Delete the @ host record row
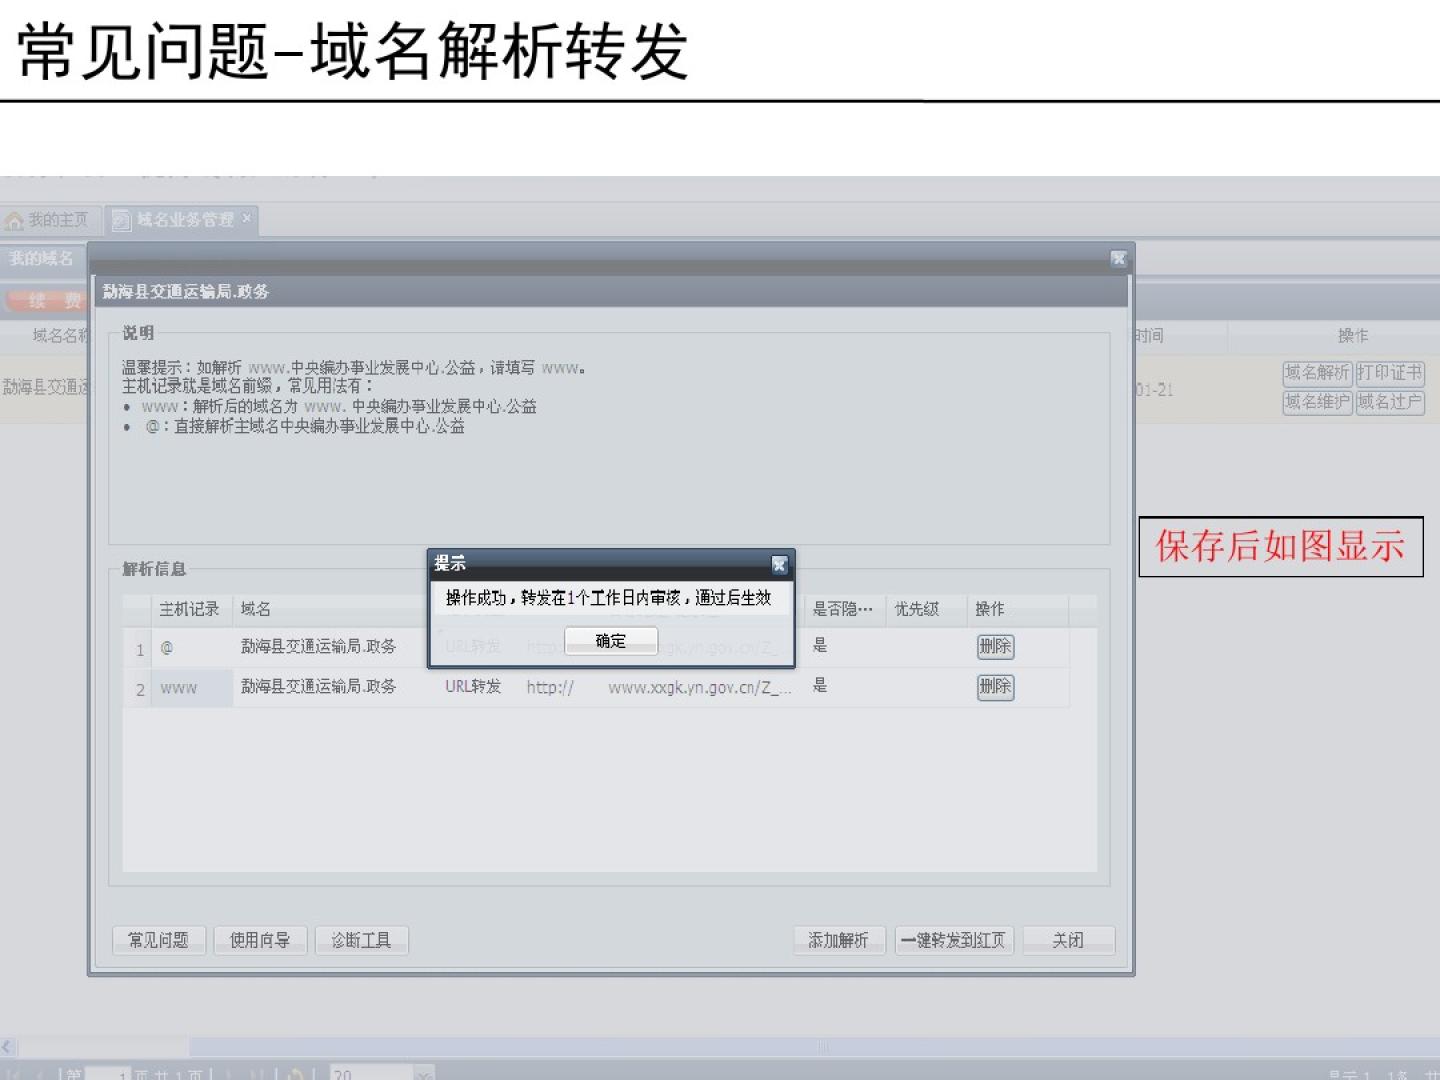Screen dimensions: 1440x1080 995,647
